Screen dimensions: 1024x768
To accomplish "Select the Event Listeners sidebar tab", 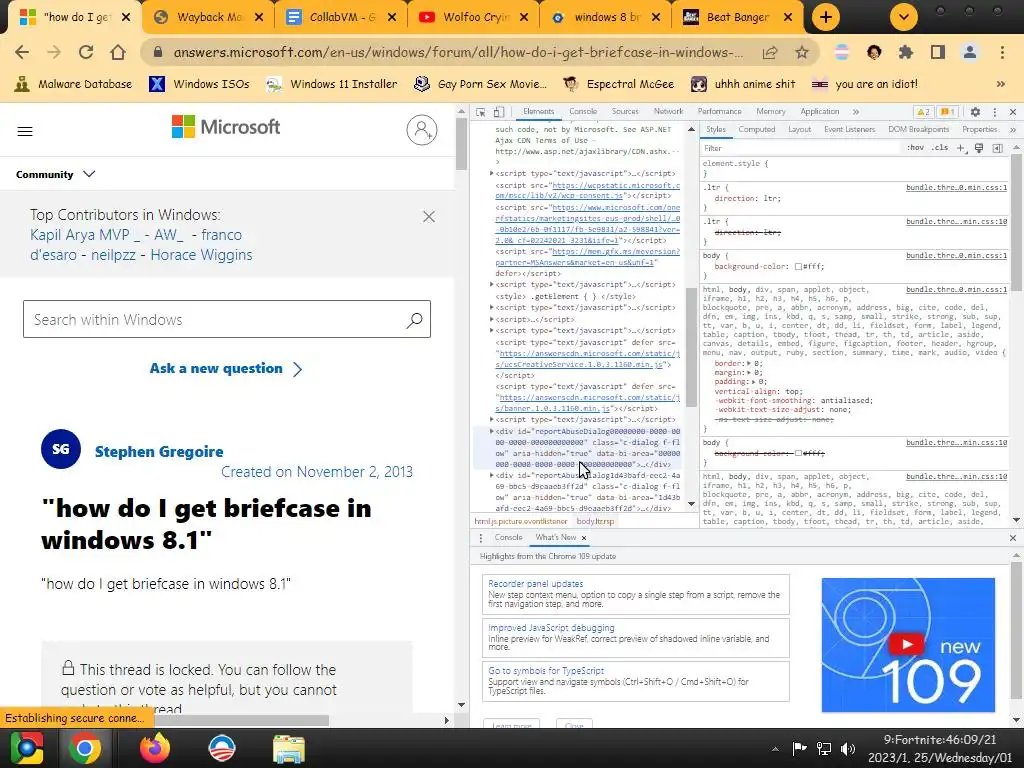I will point(849,129).
